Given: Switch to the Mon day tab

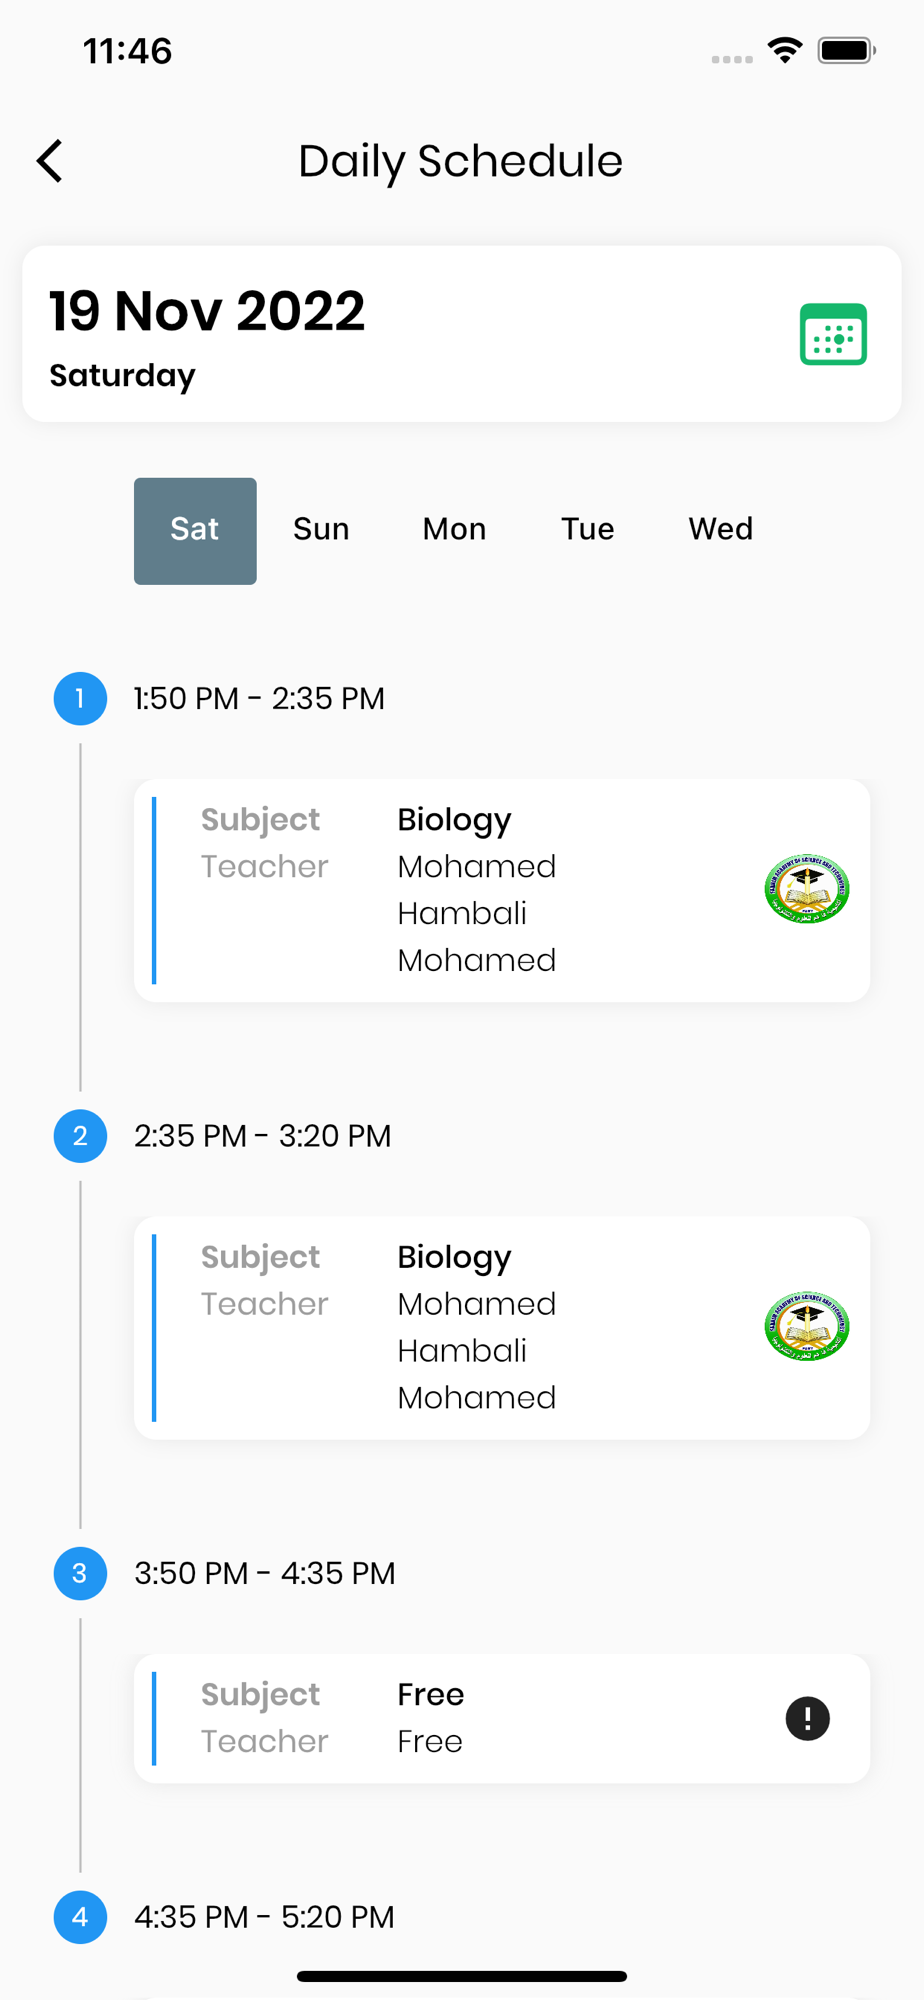Looking at the screenshot, I should (x=454, y=529).
